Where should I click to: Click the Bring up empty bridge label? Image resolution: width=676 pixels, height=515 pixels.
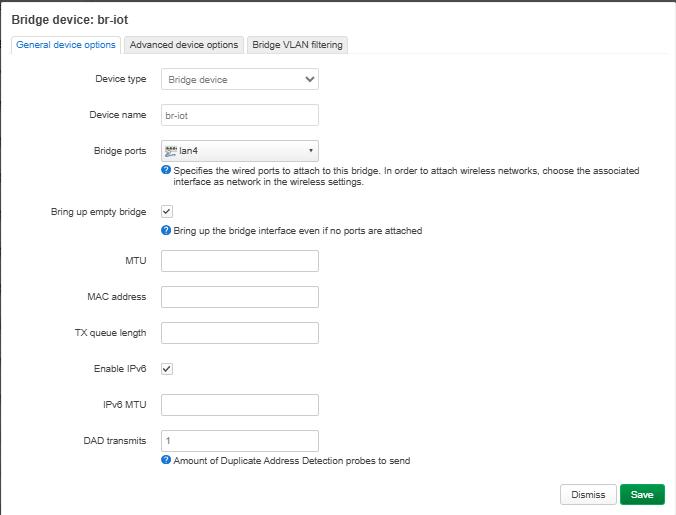click(99, 212)
